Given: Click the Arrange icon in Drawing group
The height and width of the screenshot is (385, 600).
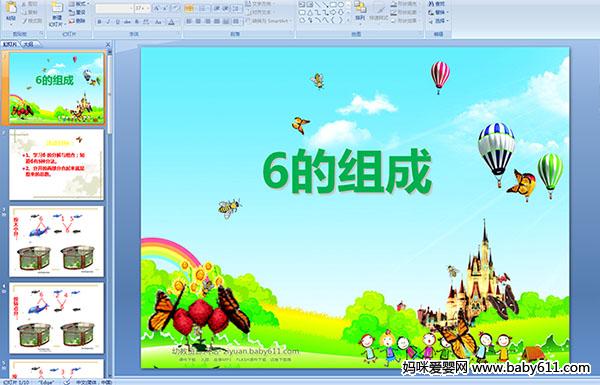Looking at the screenshot, I should (x=360, y=11).
